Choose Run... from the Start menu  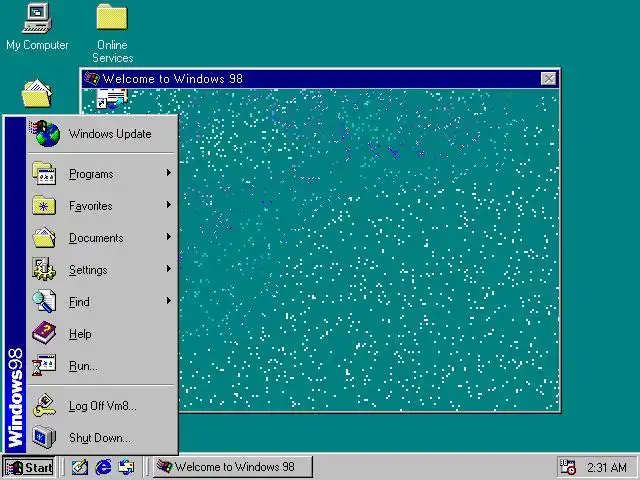pos(102,365)
